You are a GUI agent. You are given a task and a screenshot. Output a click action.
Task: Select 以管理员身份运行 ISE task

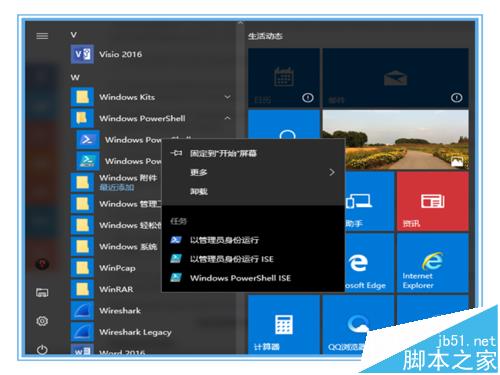(253, 259)
